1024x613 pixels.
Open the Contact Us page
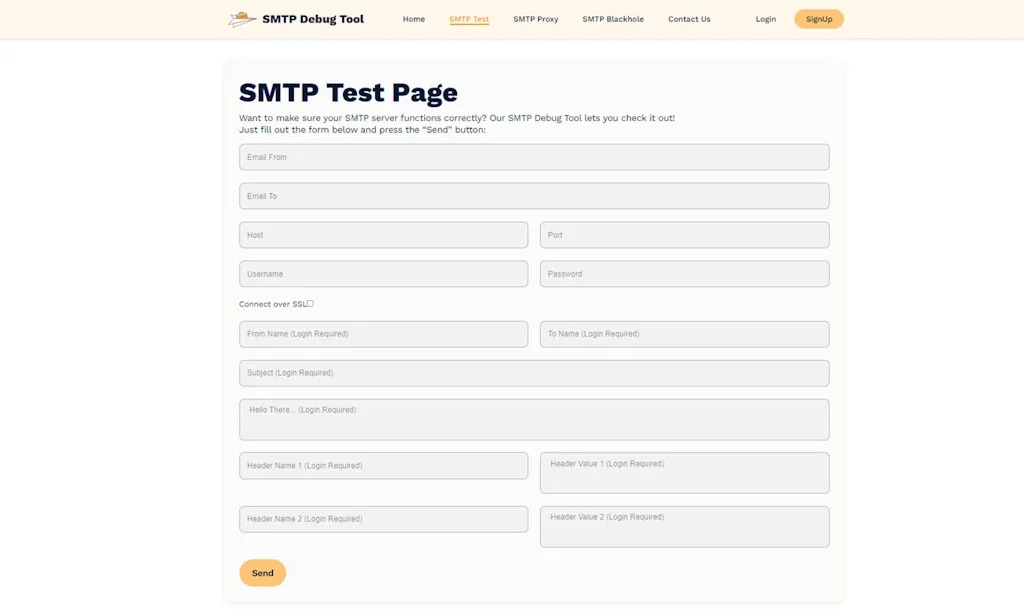click(689, 18)
